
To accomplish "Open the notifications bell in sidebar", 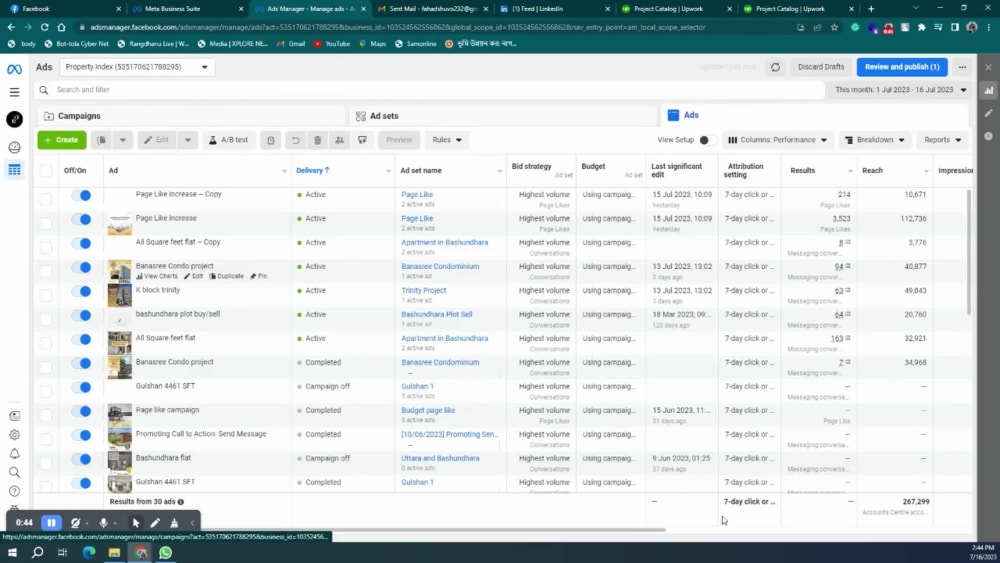I will click(14, 453).
